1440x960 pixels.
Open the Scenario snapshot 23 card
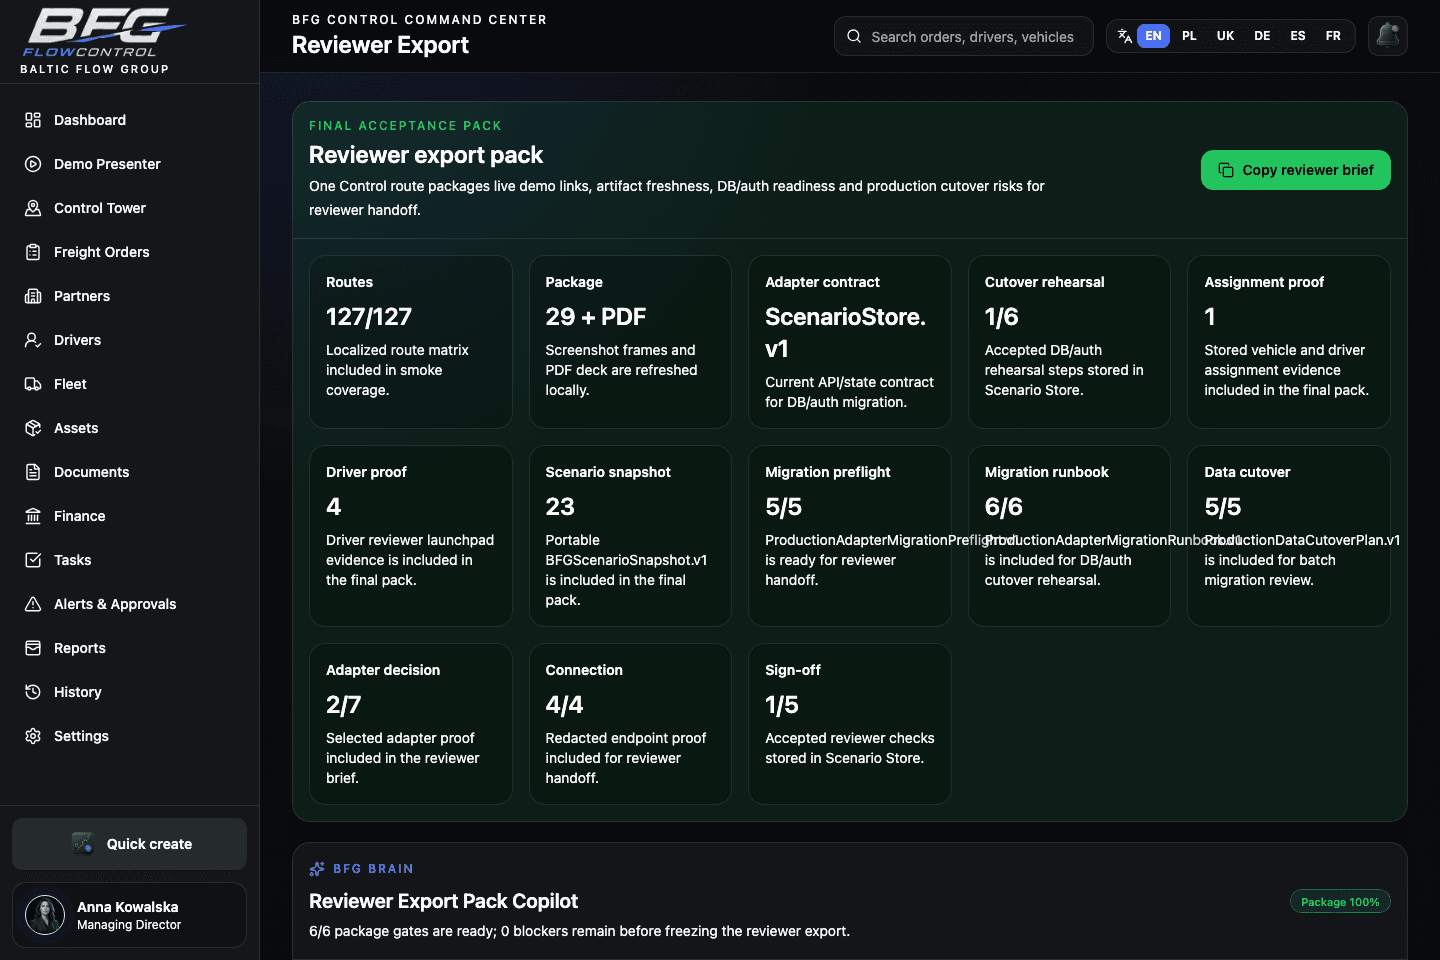coord(630,536)
